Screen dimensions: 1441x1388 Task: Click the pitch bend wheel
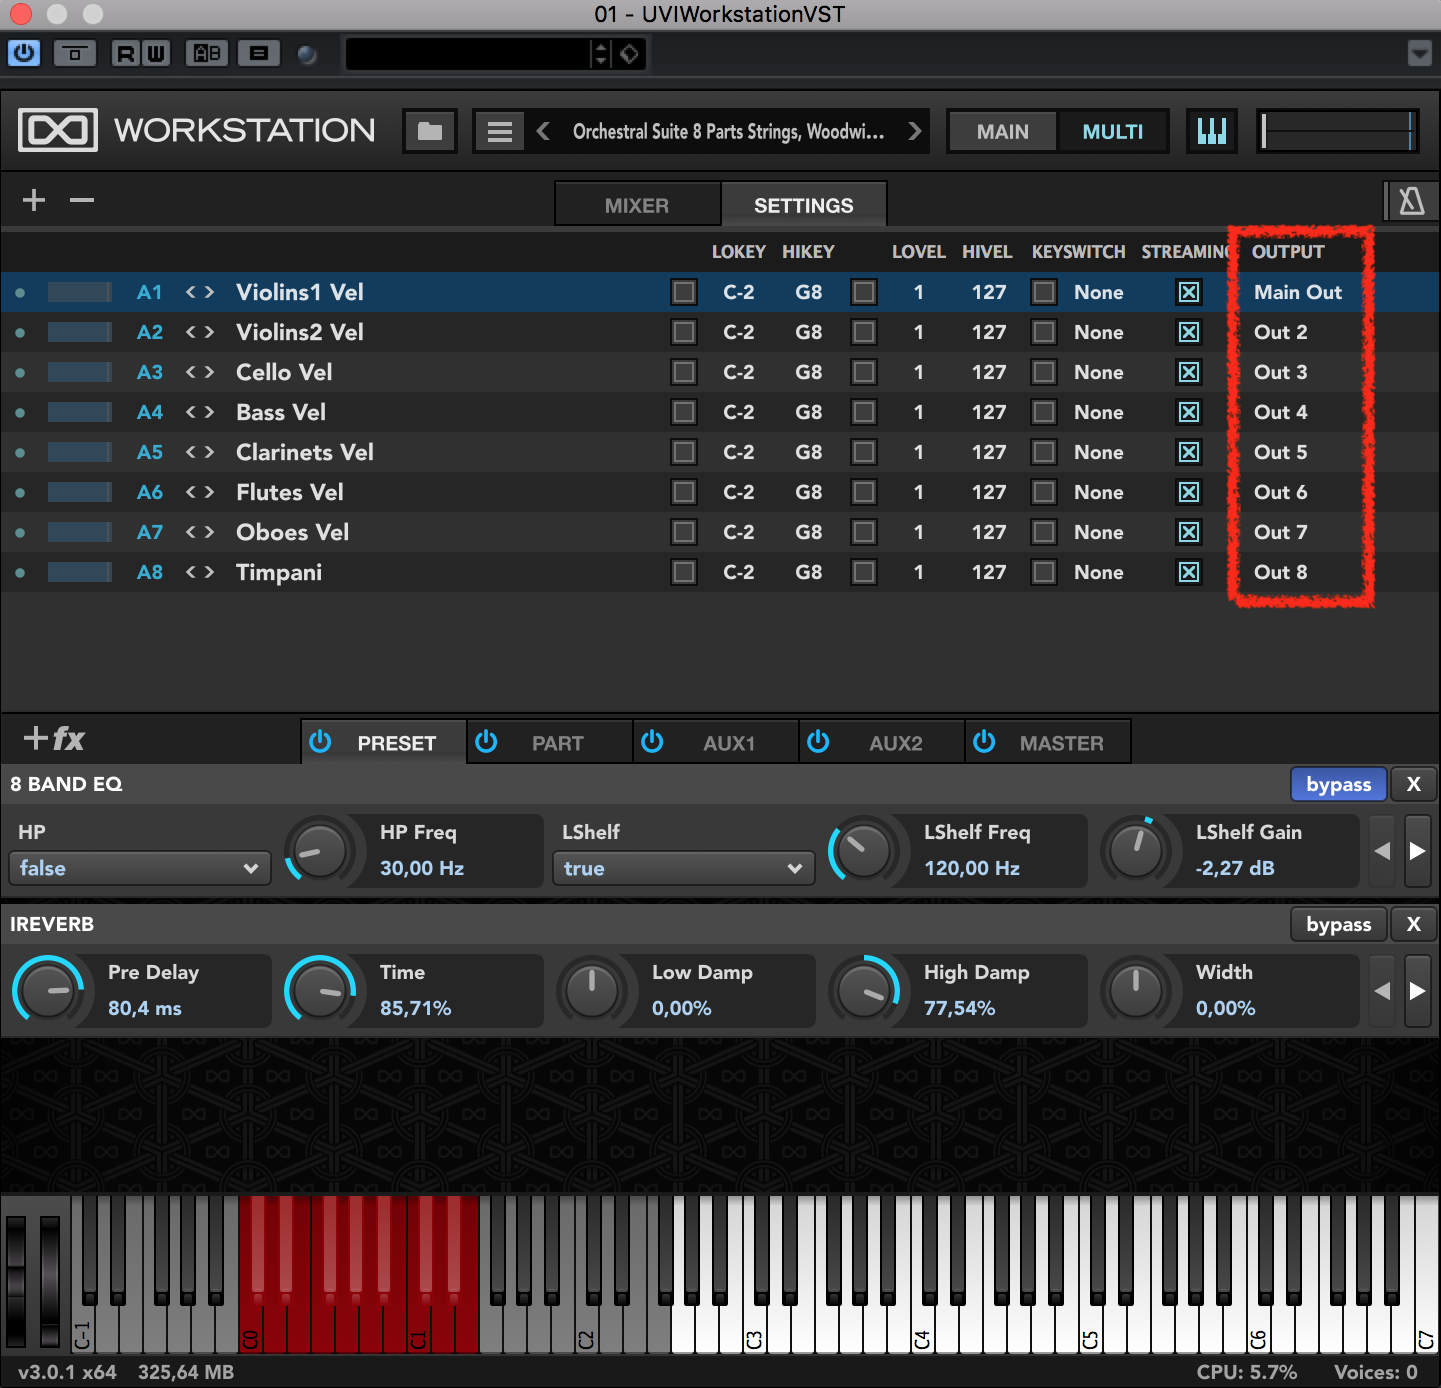16,1281
